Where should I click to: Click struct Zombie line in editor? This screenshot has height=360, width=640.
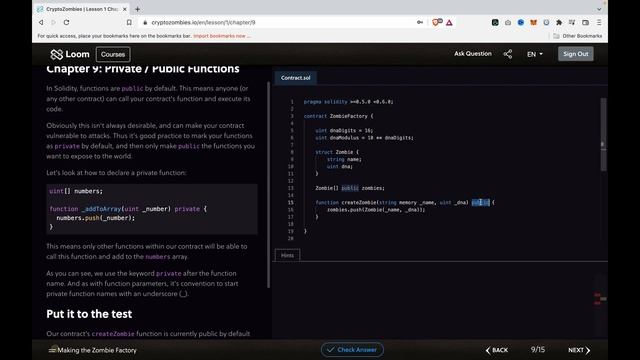point(337,152)
